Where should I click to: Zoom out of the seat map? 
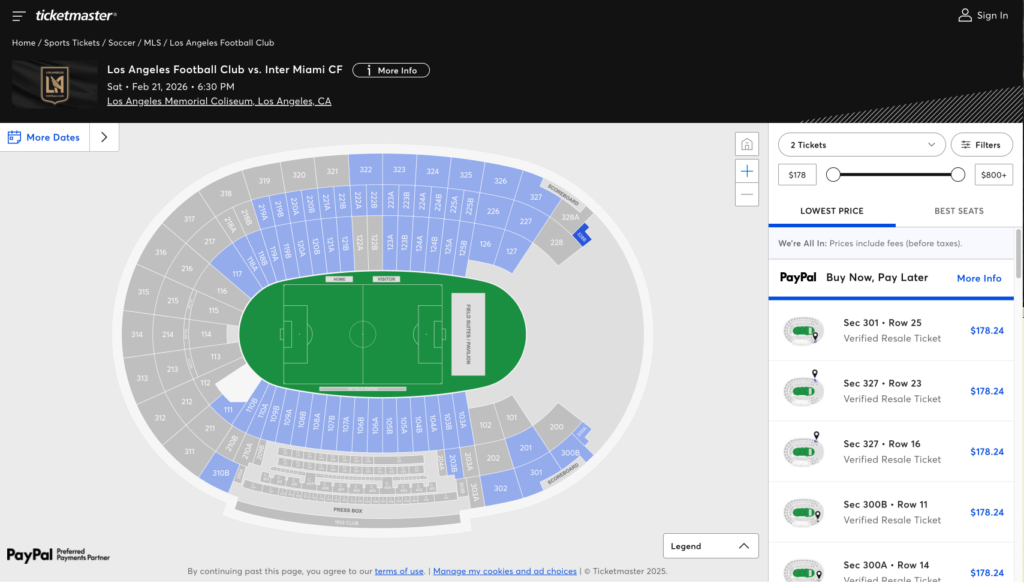(x=747, y=194)
